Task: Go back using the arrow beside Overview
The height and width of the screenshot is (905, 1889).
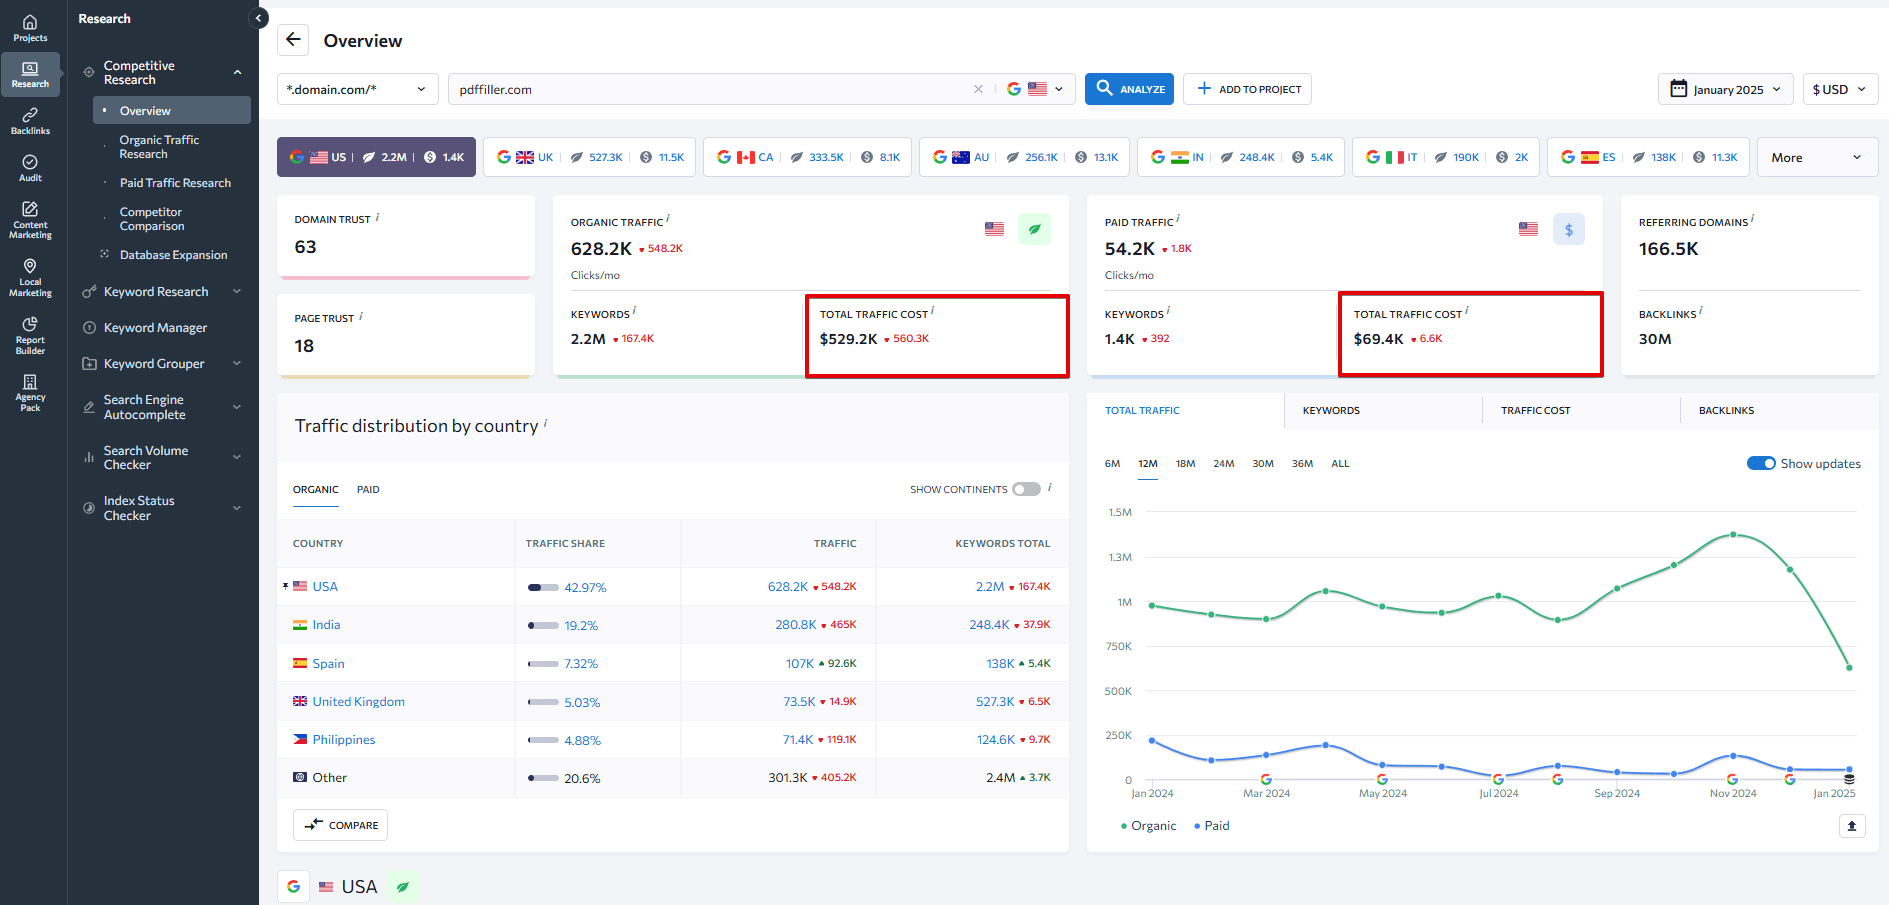Action: click(x=293, y=40)
